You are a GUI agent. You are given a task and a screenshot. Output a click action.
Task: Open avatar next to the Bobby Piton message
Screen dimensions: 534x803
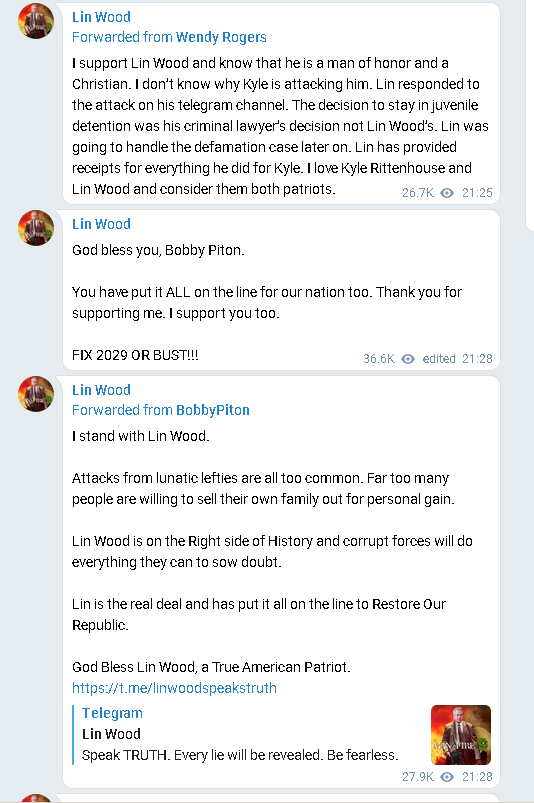click(36, 228)
